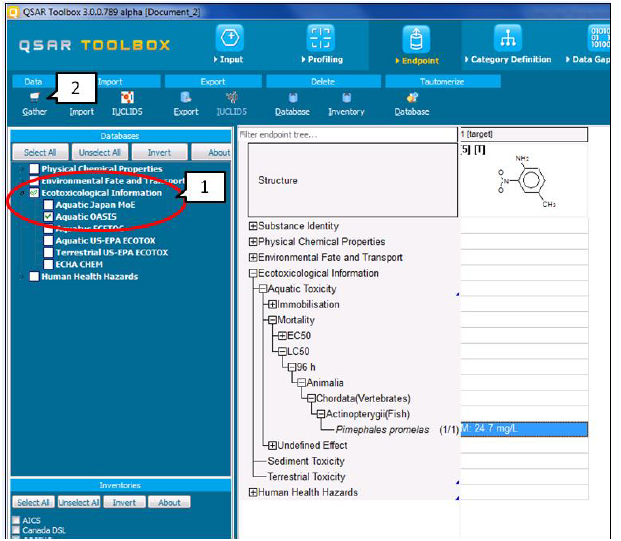
Task: Check Human Health Hazards database
Action: point(34,276)
